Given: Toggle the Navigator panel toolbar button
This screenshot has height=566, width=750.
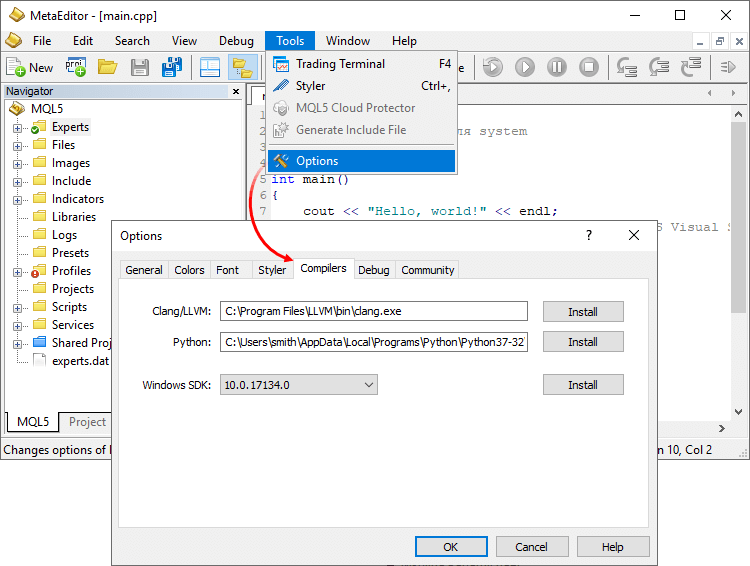Looking at the screenshot, I should pos(241,67).
